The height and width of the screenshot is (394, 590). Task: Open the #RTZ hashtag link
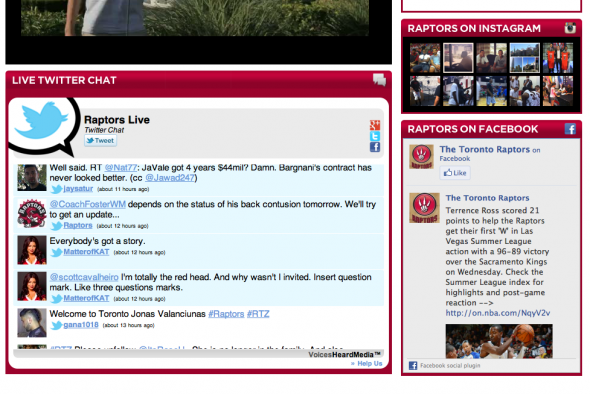coord(258,314)
